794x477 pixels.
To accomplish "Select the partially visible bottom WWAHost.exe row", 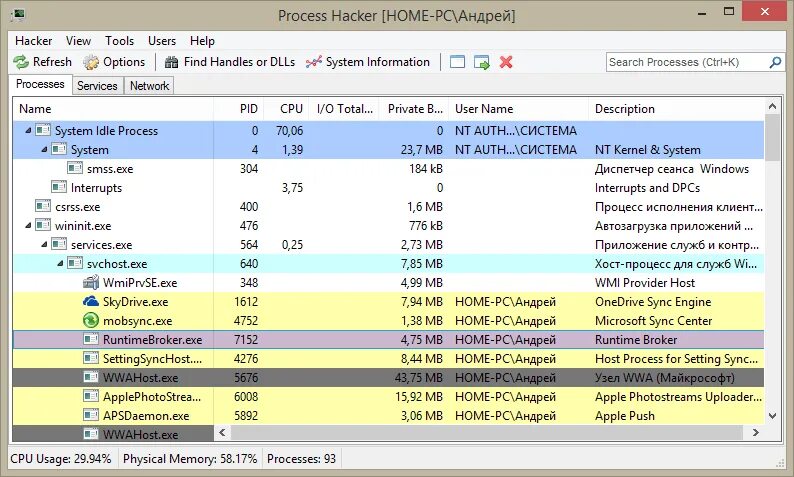I will pos(113,434).
